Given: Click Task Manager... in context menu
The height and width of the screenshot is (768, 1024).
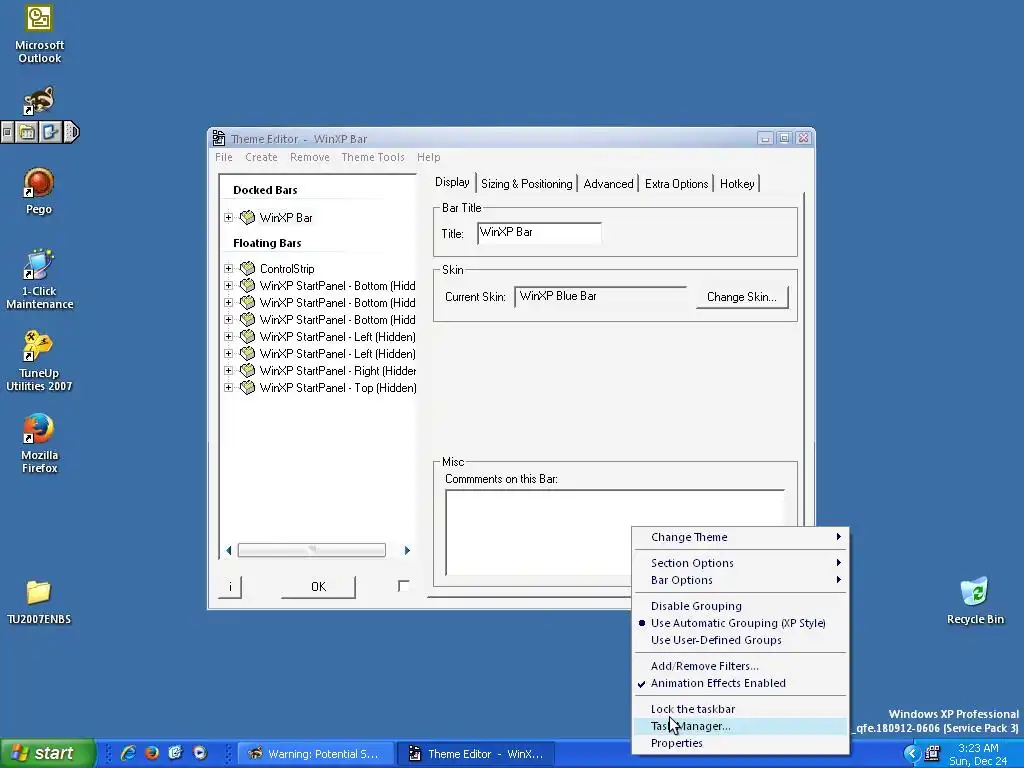Looking at the screenshot, I should [x=741, y=726].
